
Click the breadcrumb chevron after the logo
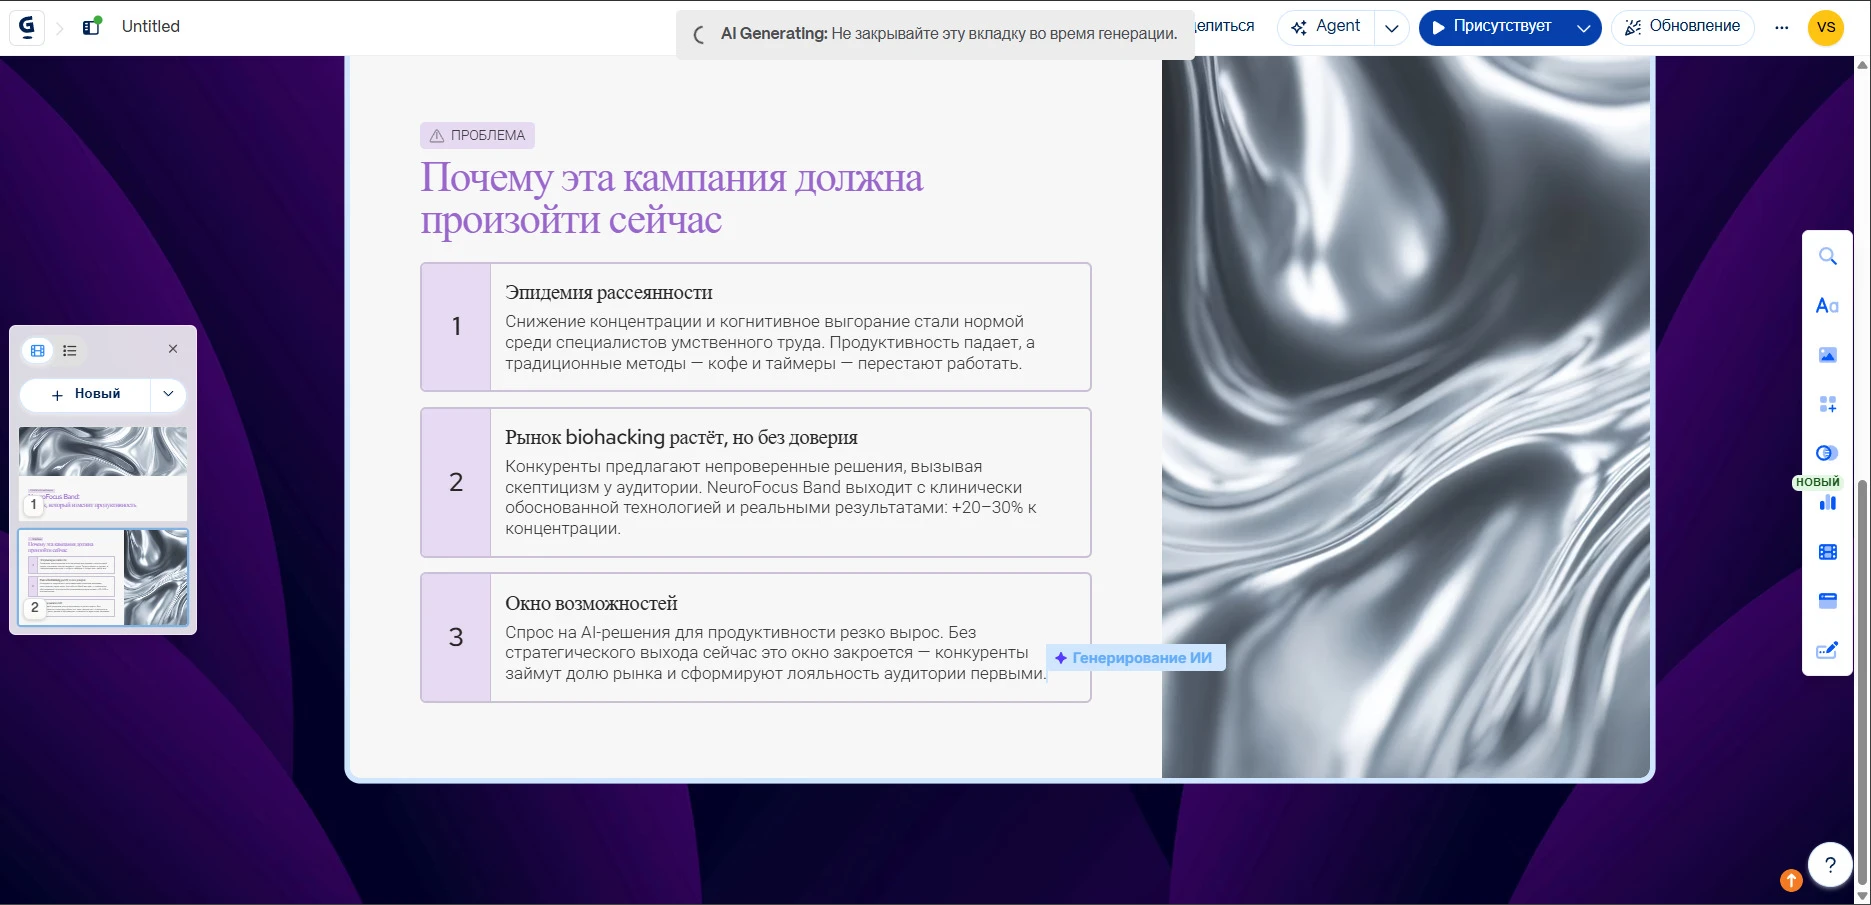pos(59,28)
